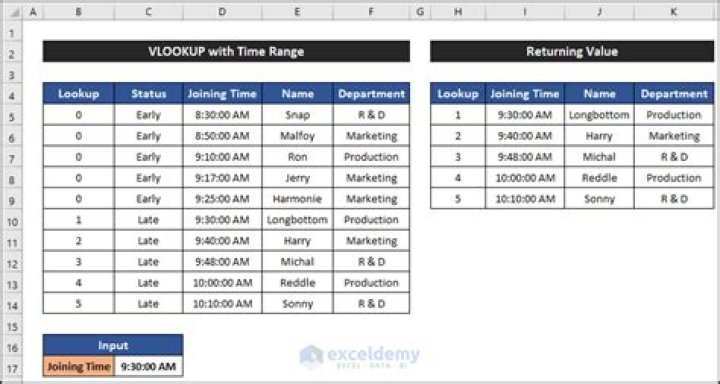The image size is (720, 384).
Task: Select cell containing Snap
Action: click(298, 115)
